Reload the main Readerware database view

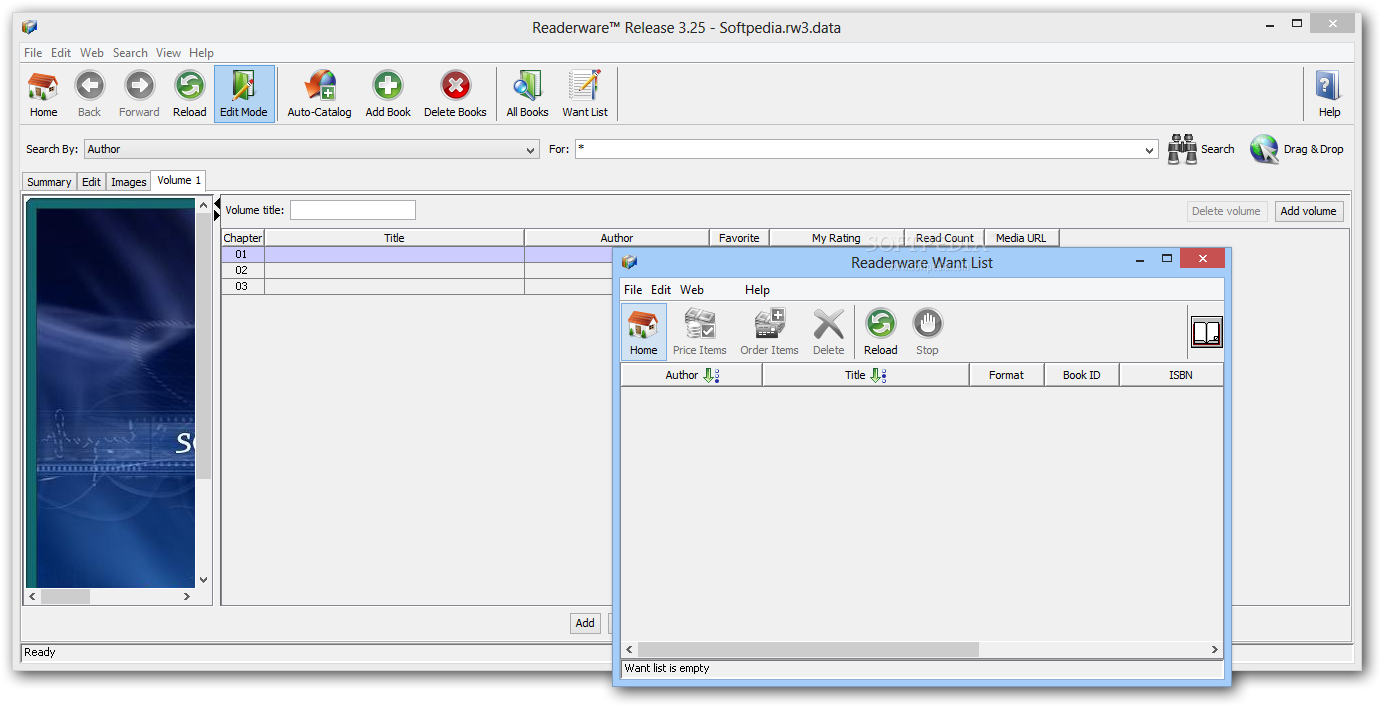(x=189, y=94)
